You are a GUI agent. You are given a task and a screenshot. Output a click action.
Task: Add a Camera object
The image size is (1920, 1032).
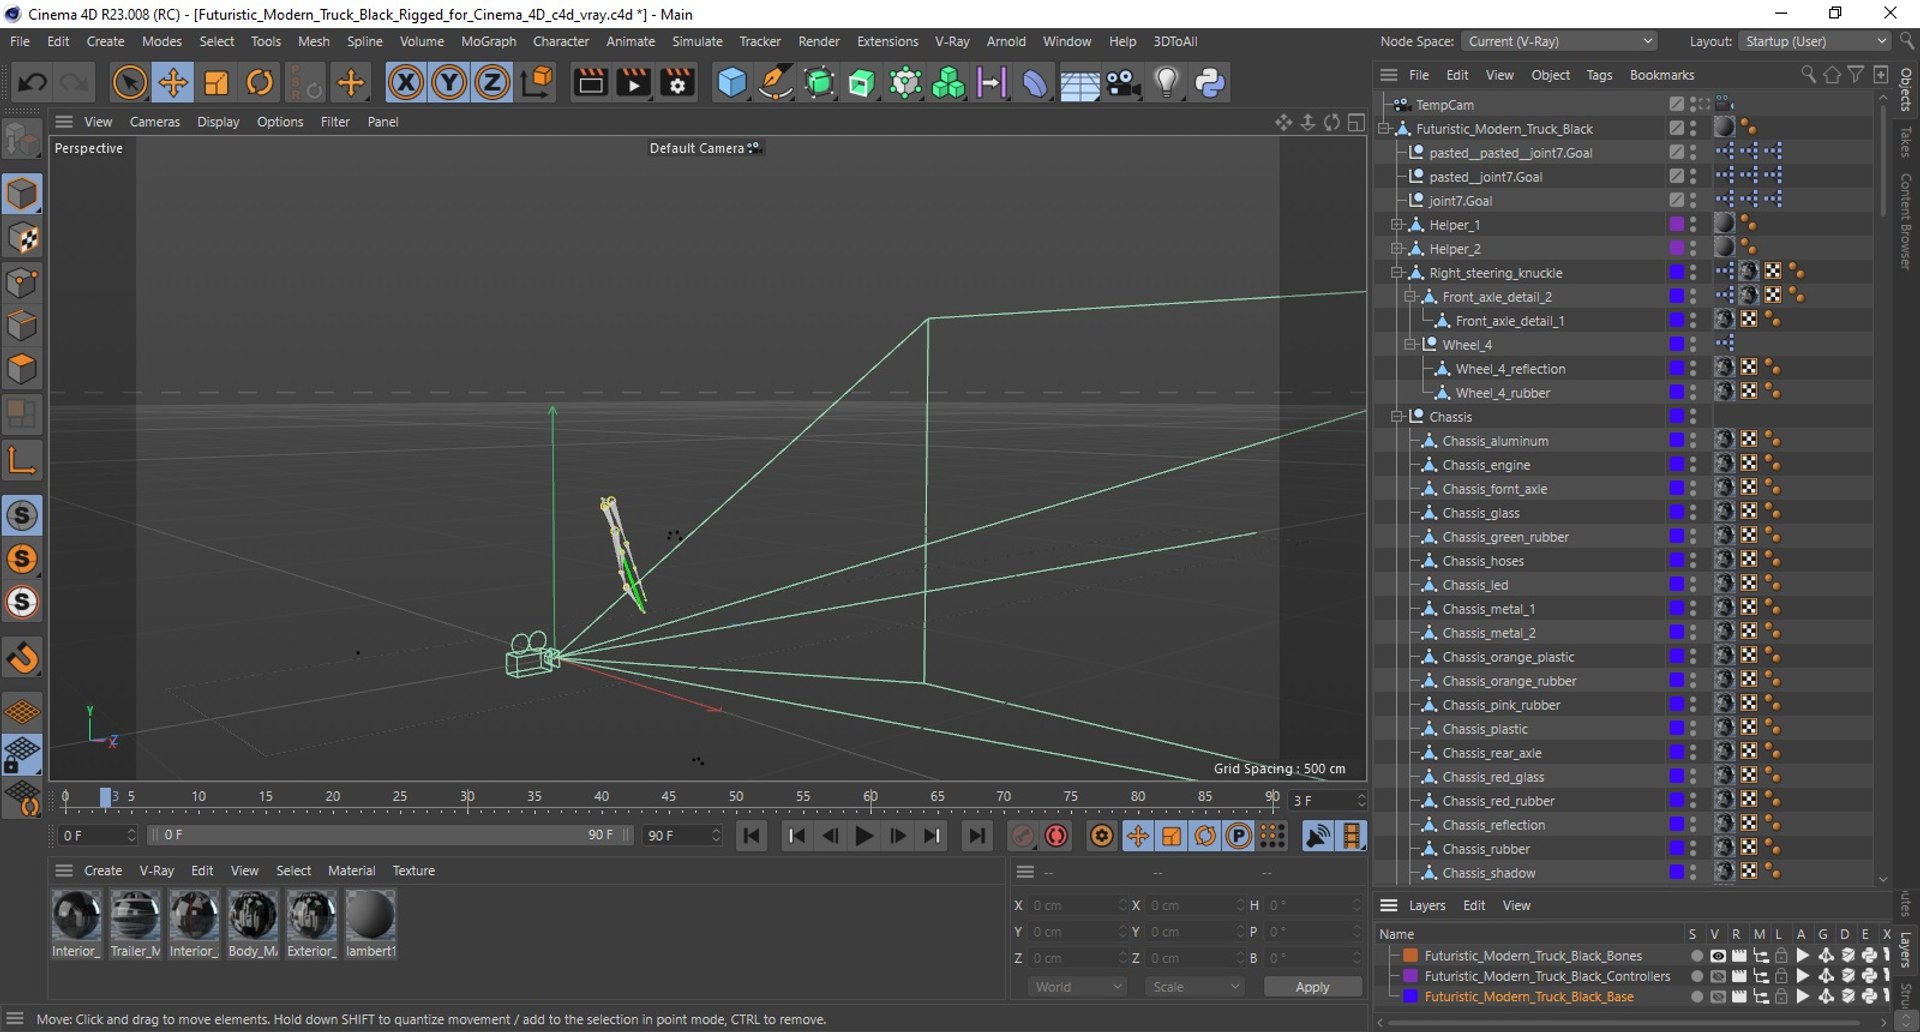pyautogui.click(x=1124, y=82)
